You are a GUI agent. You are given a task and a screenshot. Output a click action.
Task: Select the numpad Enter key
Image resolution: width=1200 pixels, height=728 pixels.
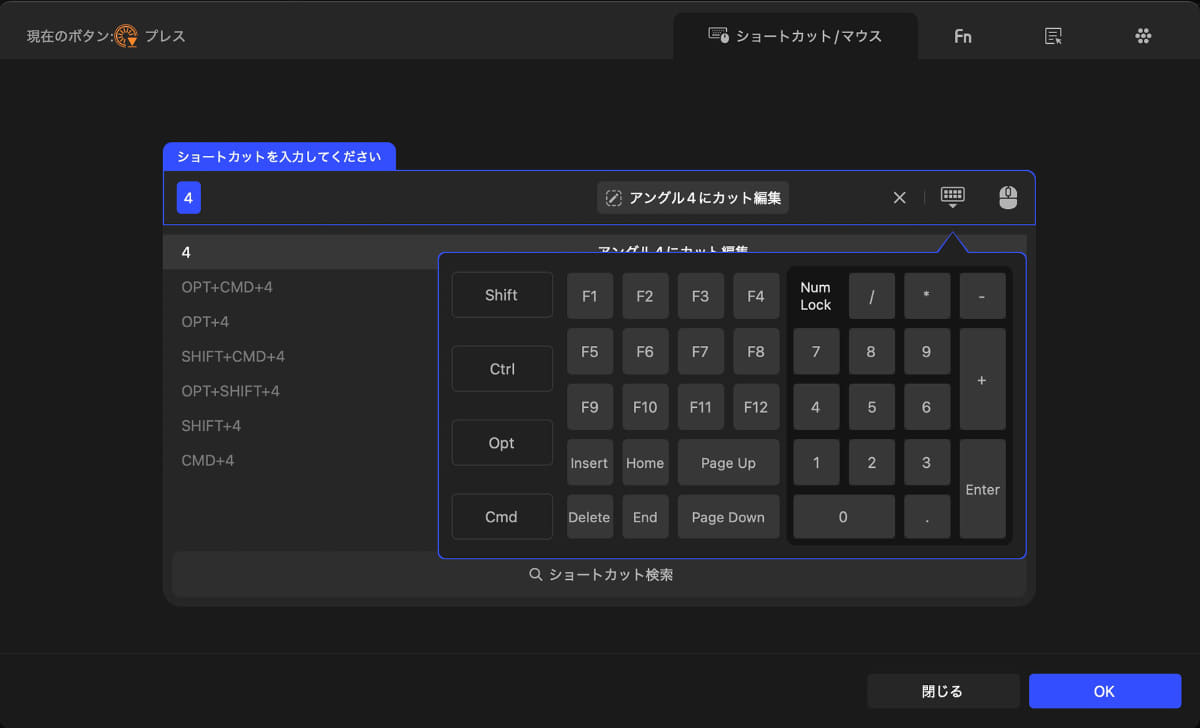(x=982, y=490)
